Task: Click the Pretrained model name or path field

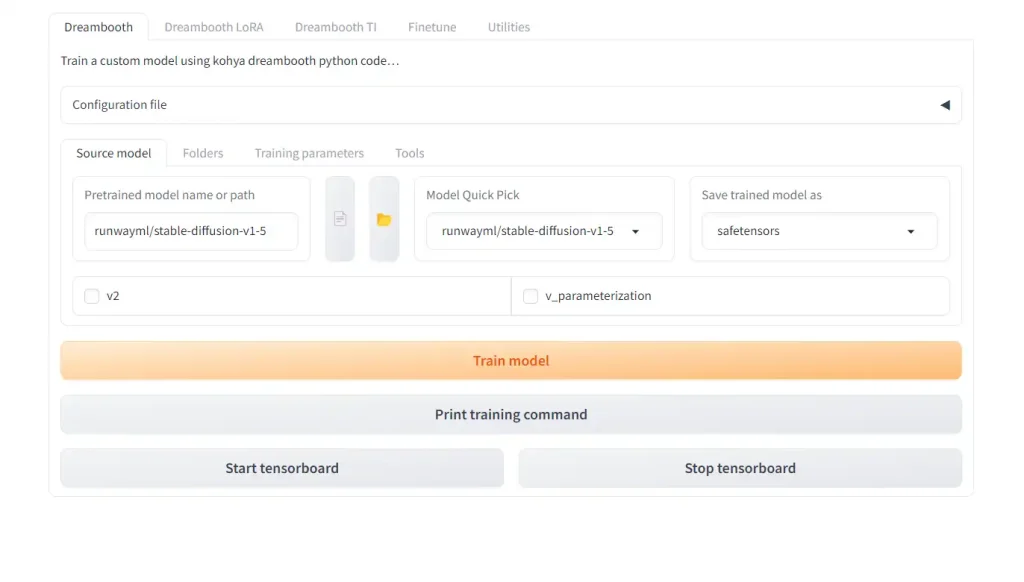Action: [191, 231]
